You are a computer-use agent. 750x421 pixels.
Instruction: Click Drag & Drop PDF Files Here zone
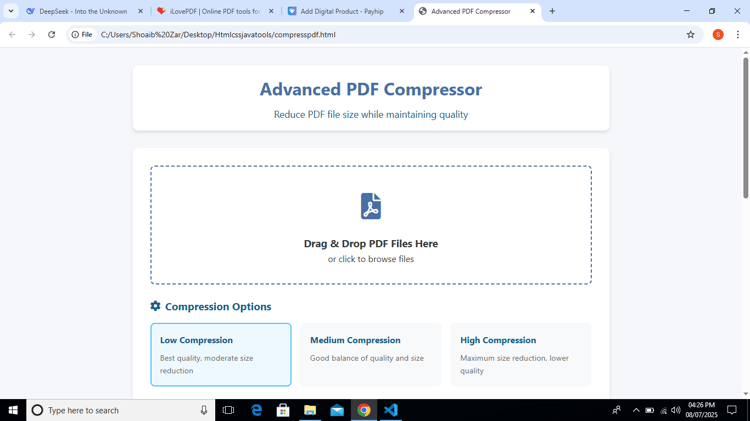coord(371,225)
